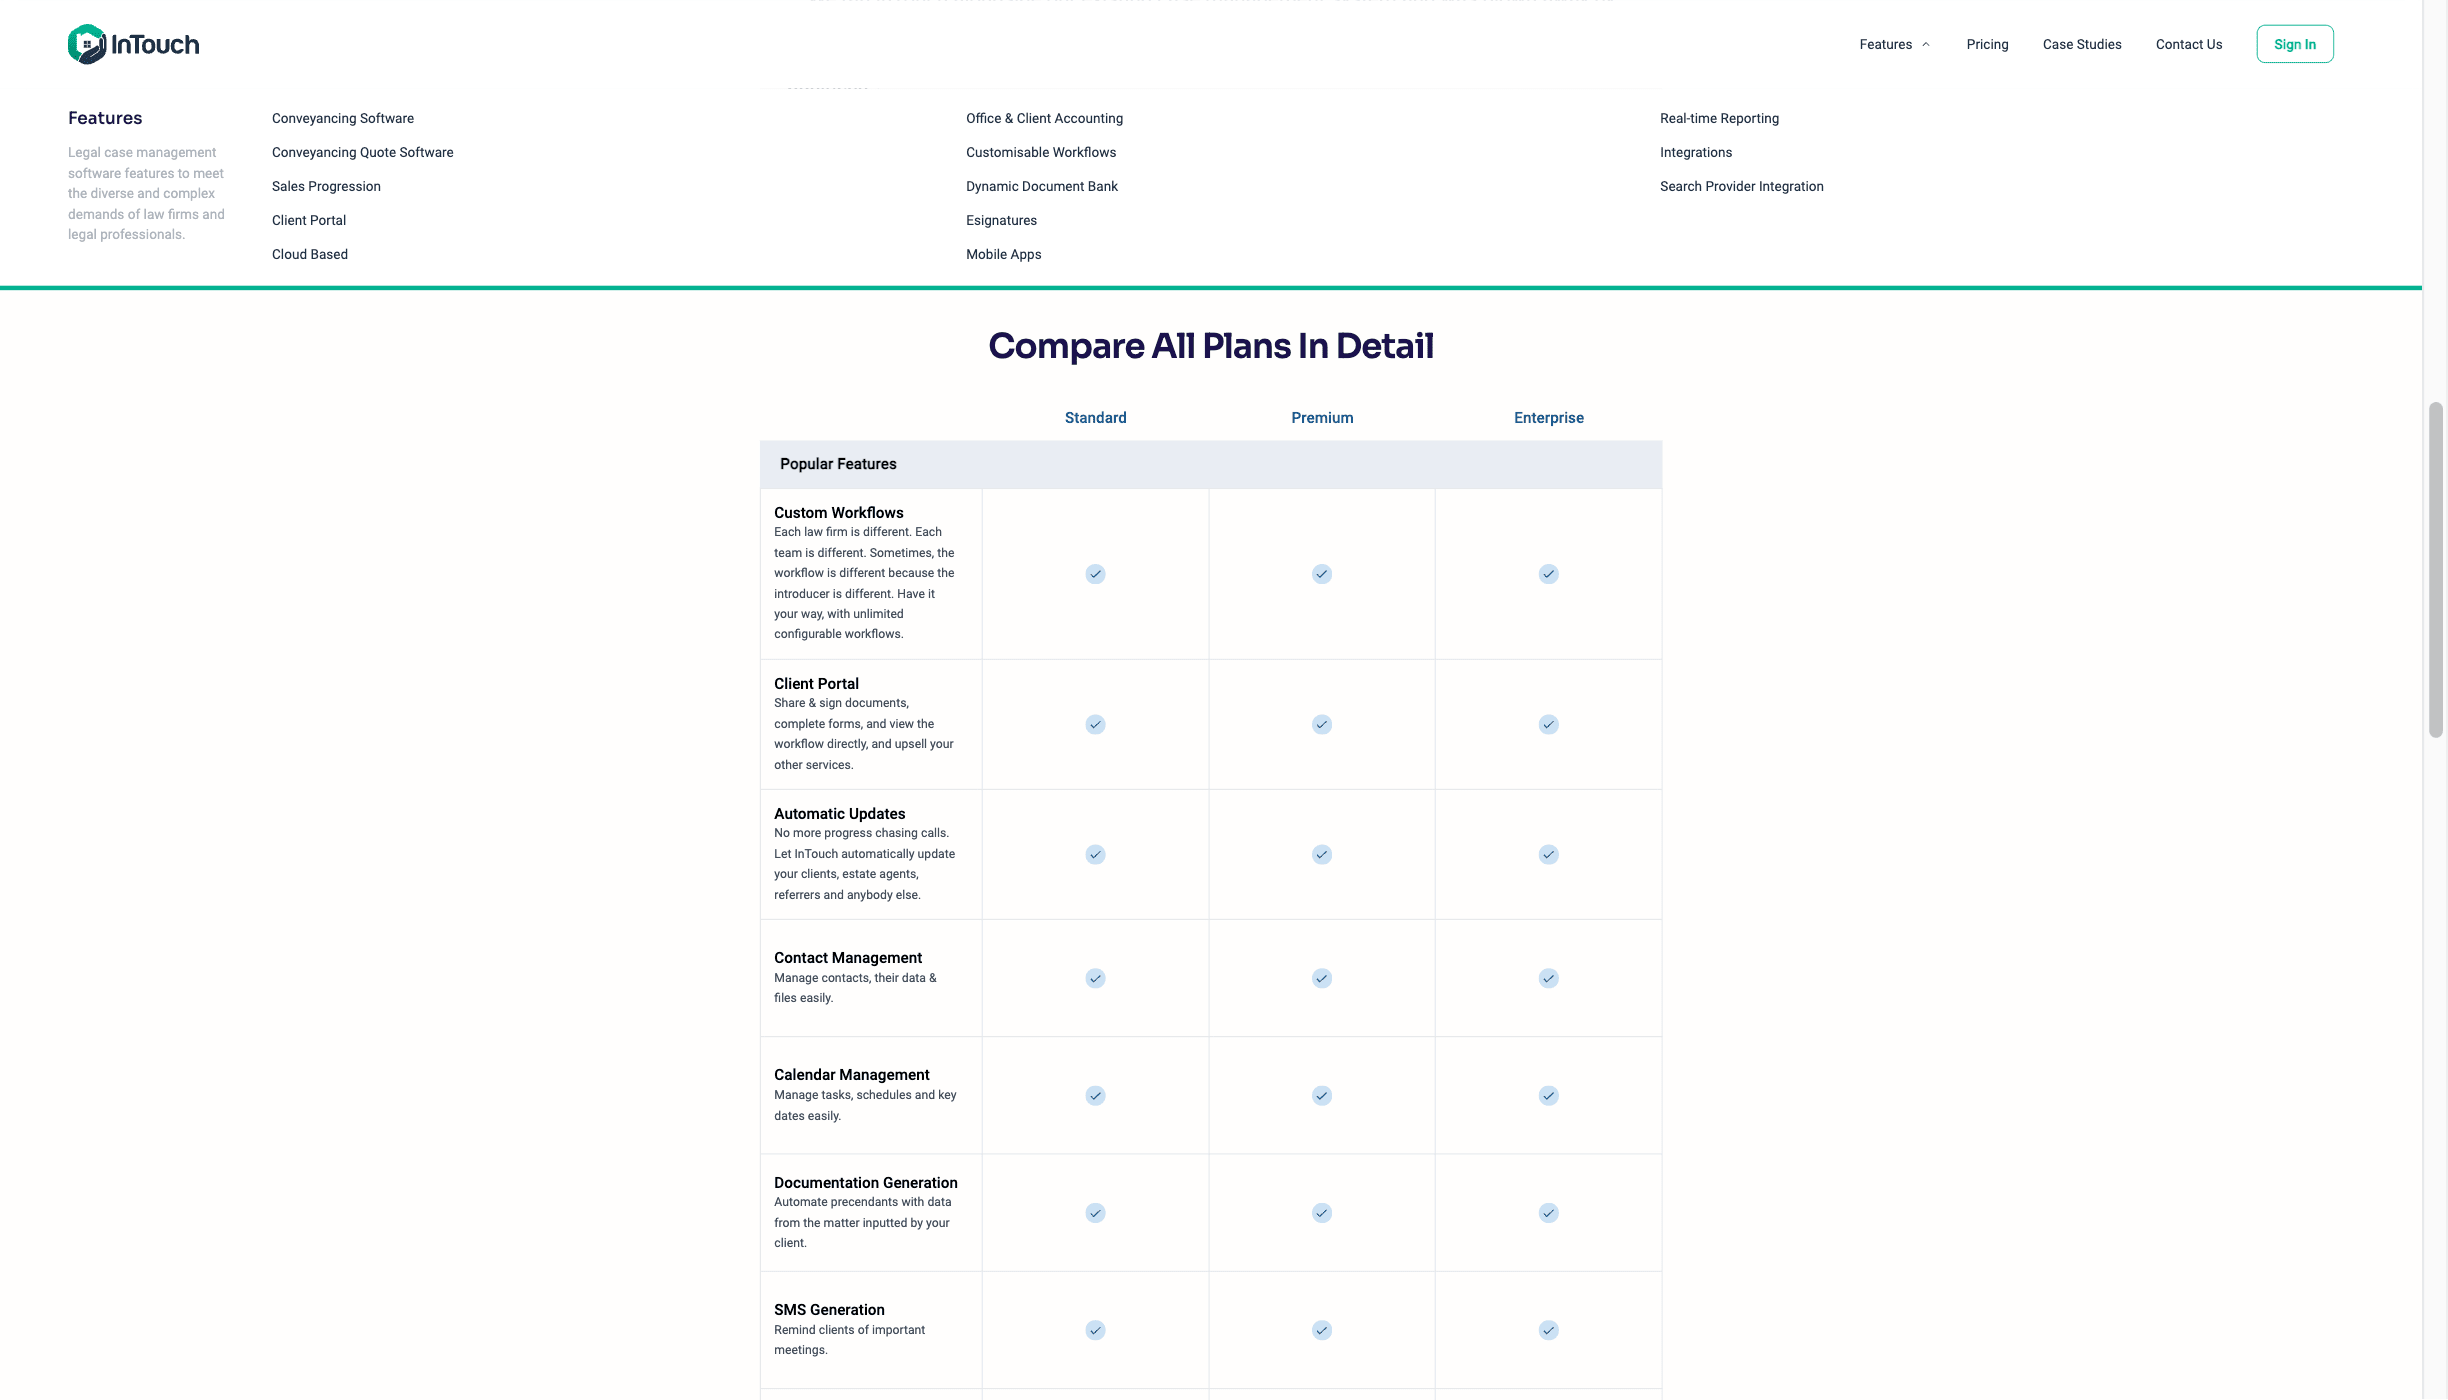Click the Features menu chevron arrow
This screenshot has height=1400, width=2448.
pos(1926,44)
